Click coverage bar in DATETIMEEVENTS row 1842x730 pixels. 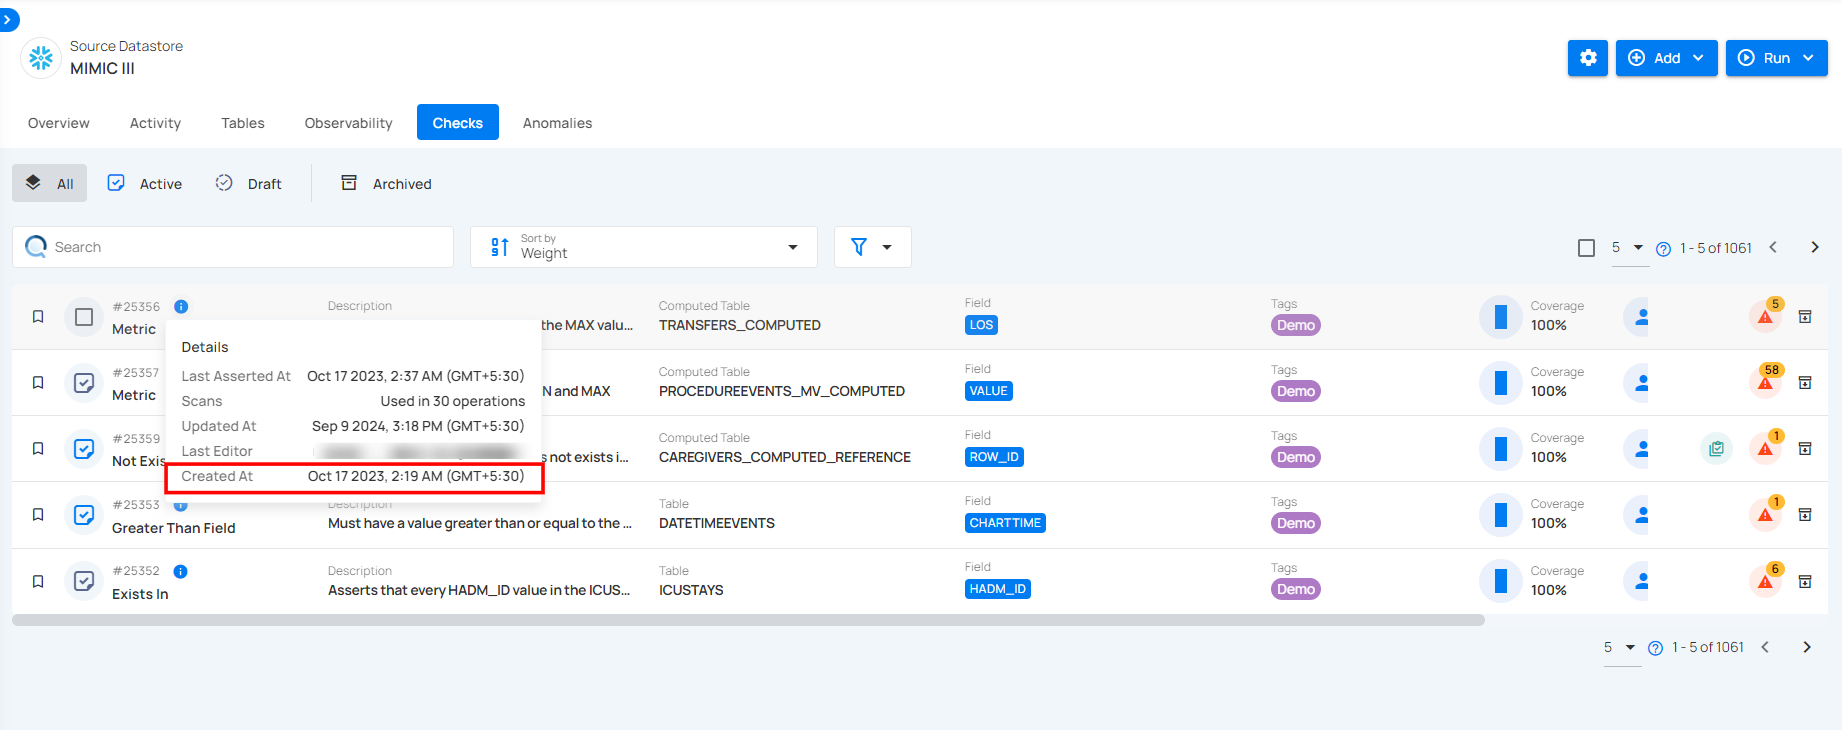click(x=1500, y=515)
